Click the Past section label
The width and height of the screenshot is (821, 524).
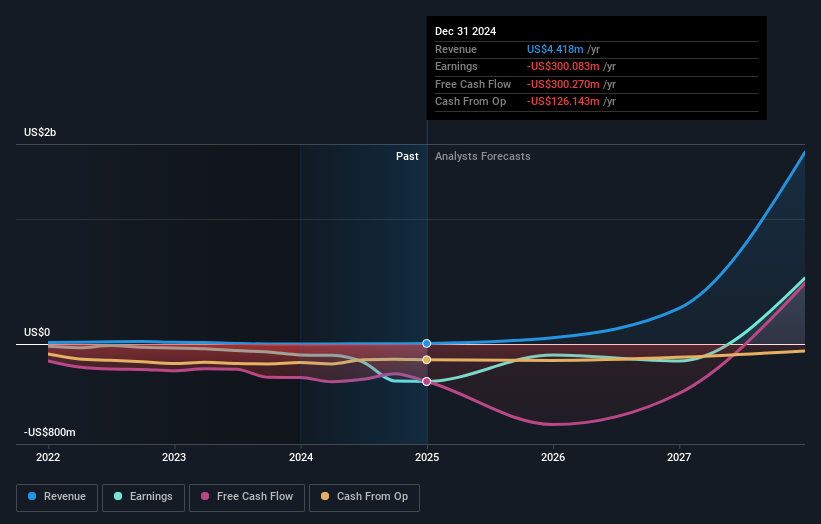coord(407,156)
